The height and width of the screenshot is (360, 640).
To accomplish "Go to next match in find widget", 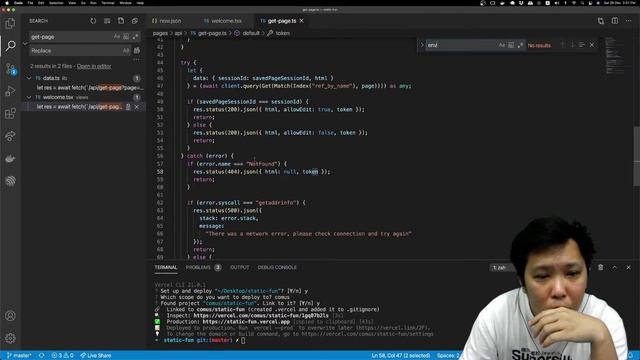I will pos(572,45).
